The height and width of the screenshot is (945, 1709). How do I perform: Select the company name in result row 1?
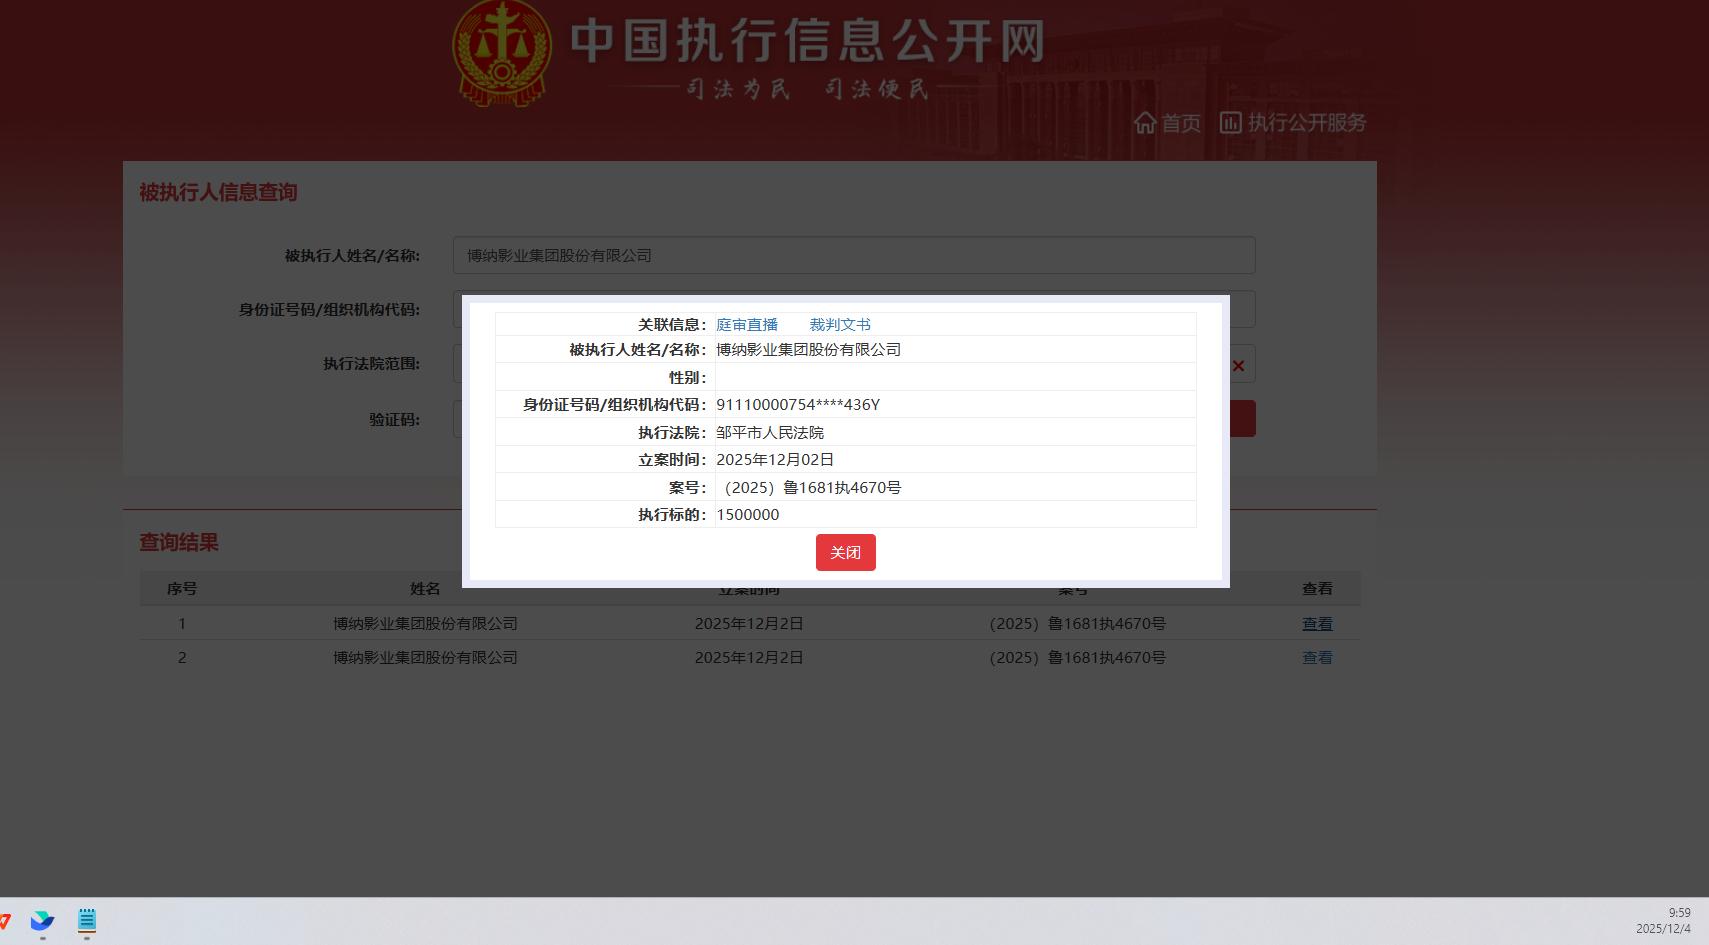425,624
